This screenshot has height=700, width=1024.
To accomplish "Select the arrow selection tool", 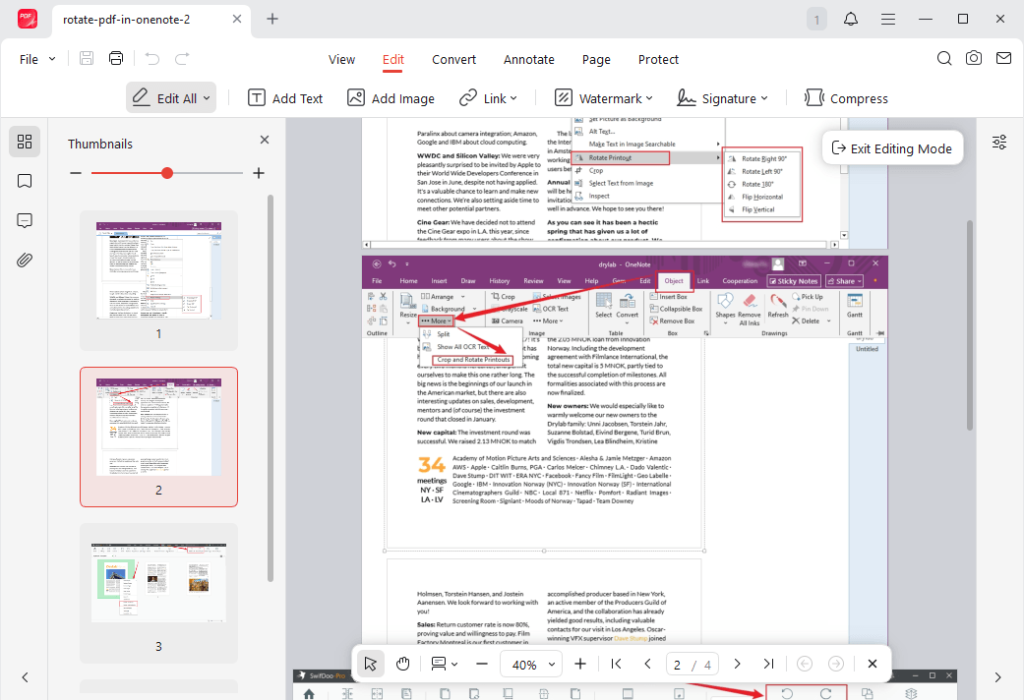I will 371,663.
